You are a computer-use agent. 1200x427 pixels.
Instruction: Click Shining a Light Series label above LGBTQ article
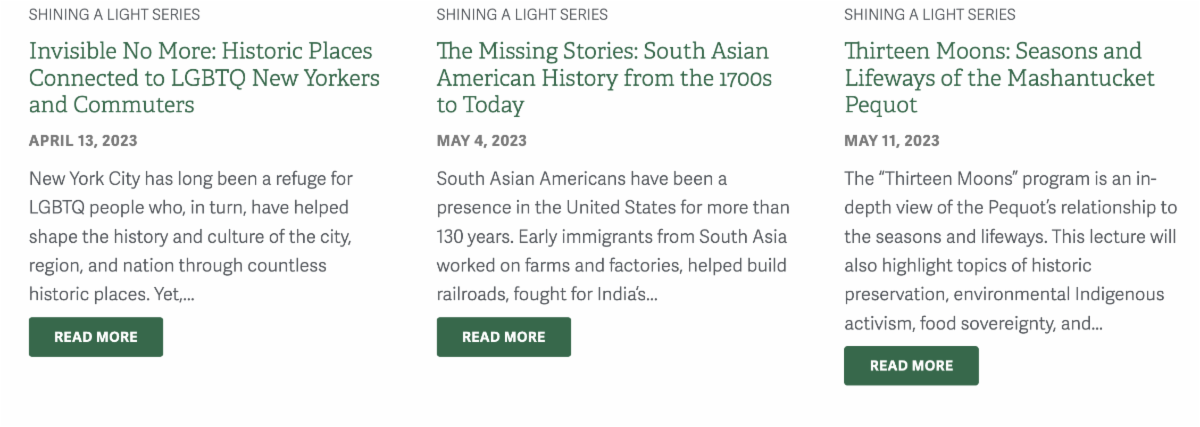pyautogui.click(x=114, y=14)
